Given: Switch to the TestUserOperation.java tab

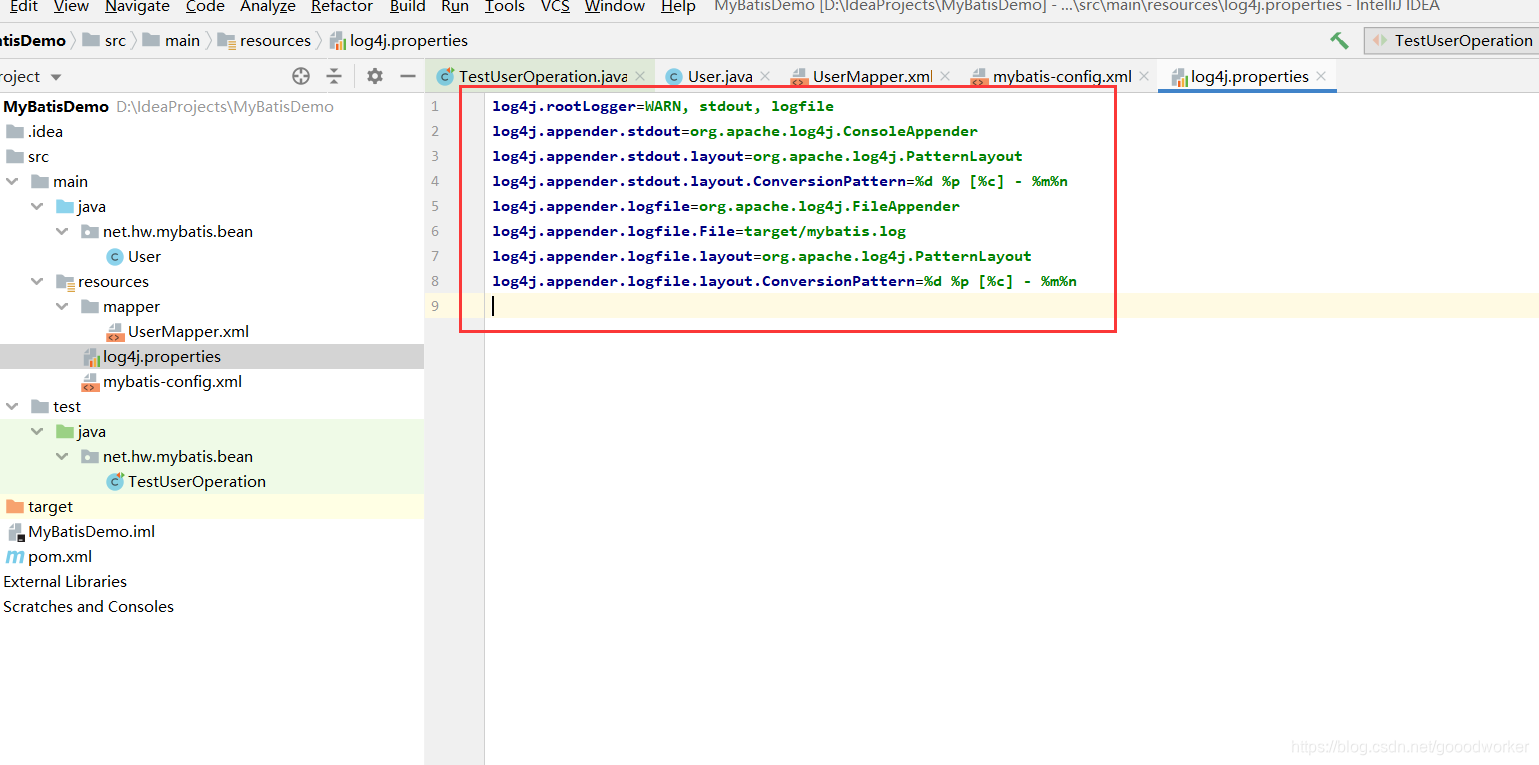Looking at the screenshot, I should point(543,76).
